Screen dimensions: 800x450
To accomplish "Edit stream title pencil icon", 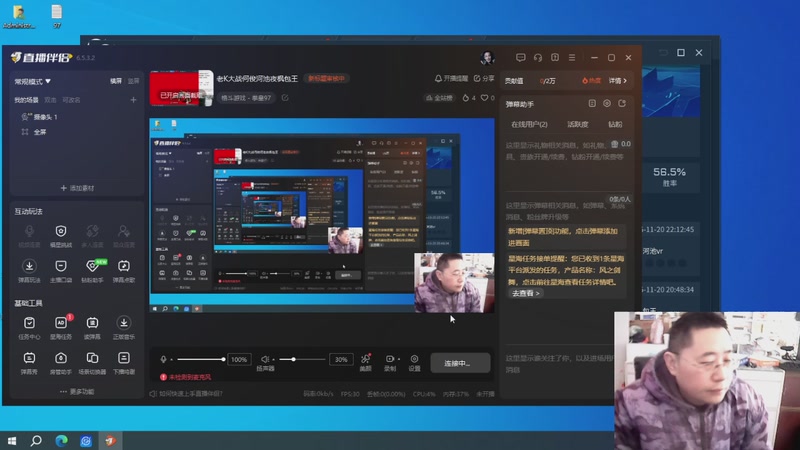I will coord(285,97).
